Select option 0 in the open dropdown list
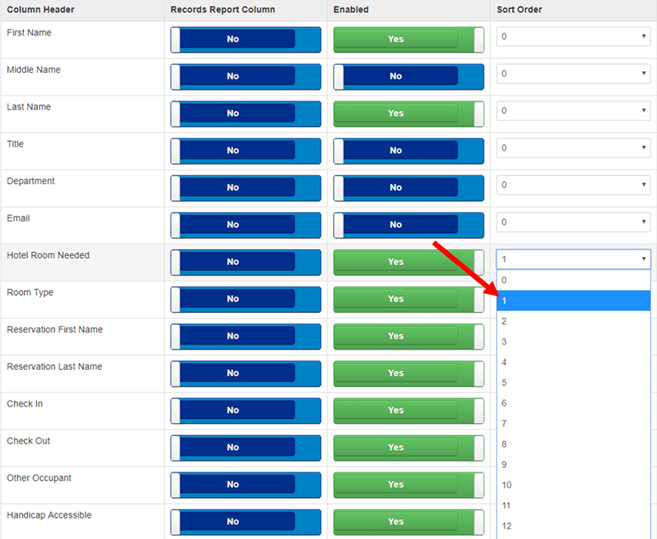The image size is (657, 539). click(x=573, y=280)
